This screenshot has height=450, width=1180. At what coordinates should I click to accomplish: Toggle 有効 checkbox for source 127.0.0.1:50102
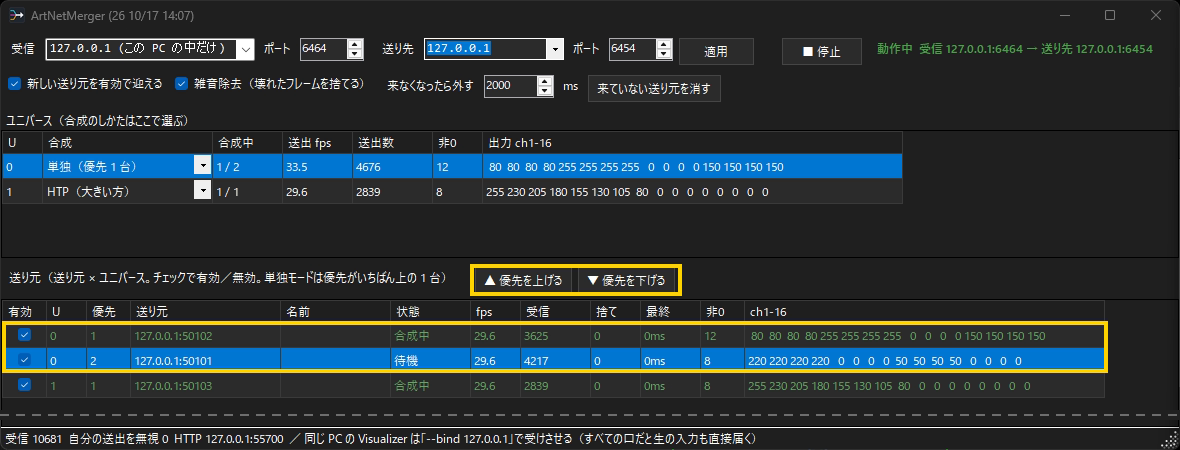point(24,335)
